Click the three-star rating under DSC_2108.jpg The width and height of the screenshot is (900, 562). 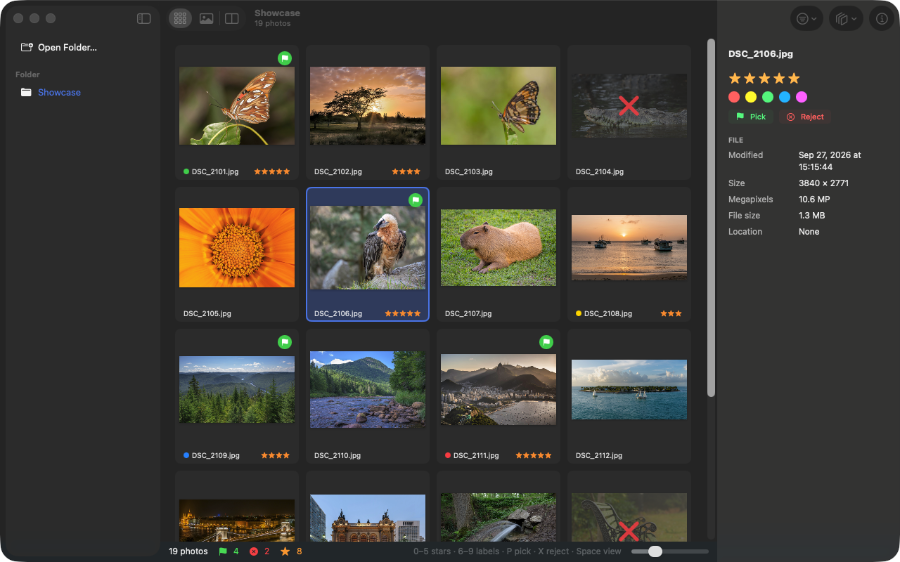point(671,313)
